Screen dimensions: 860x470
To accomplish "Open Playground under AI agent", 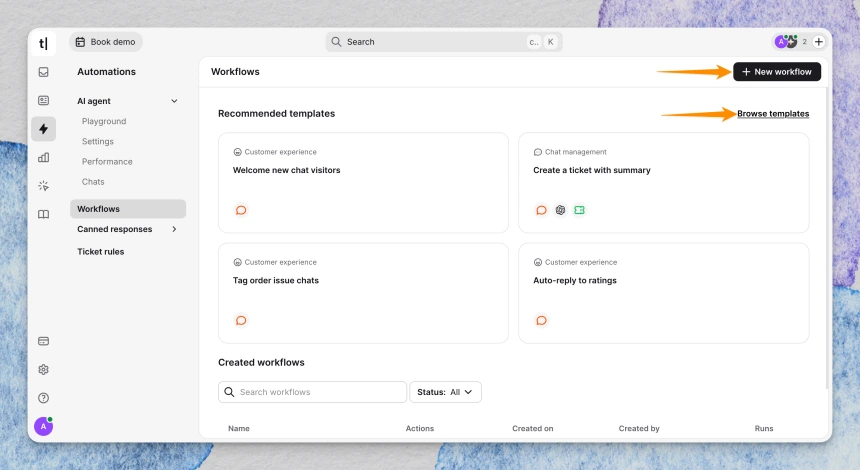I will 104,121.
